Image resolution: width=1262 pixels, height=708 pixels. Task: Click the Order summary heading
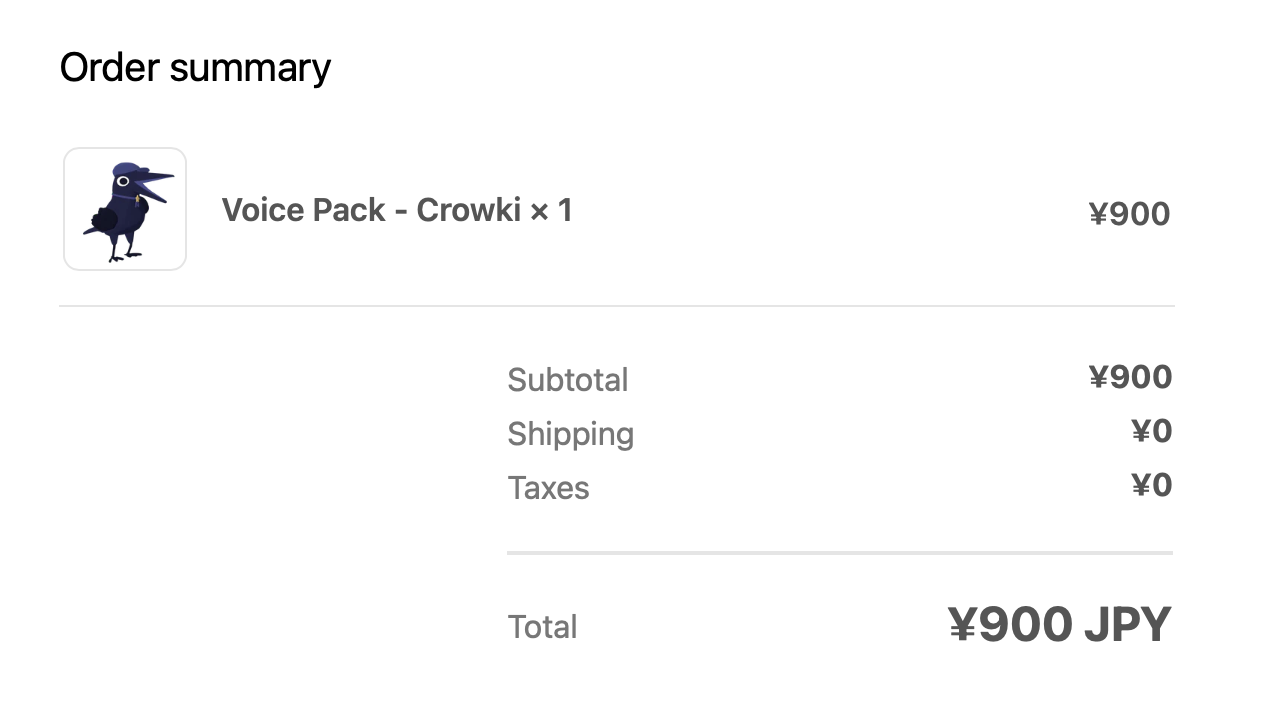[195, 68]
